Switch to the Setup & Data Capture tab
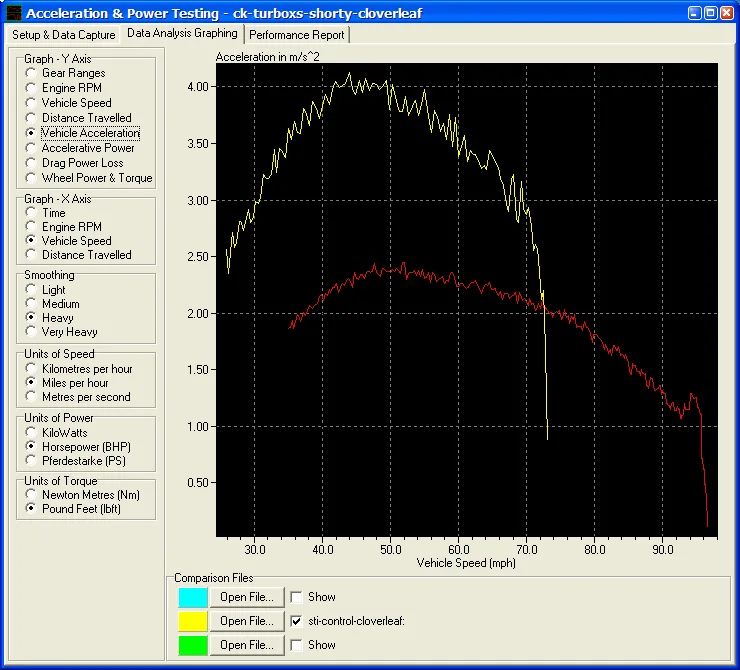Viewport: 740px width, 670px height. coord(63,34)
